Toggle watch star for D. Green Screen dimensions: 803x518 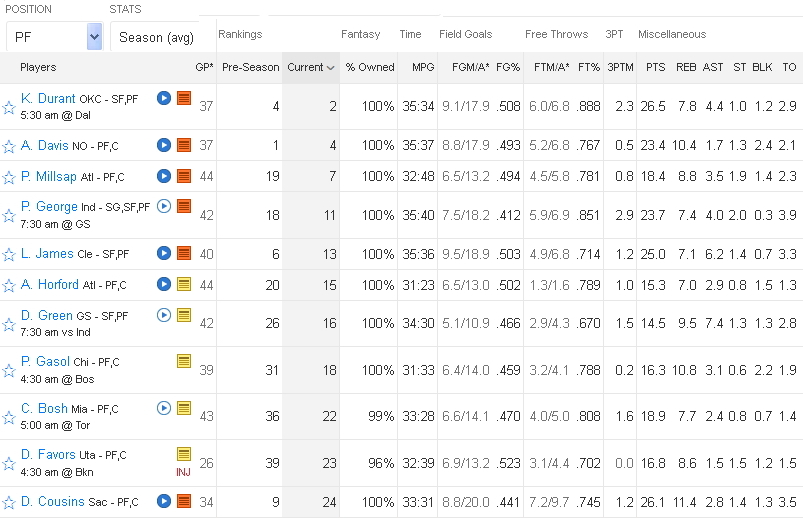coord(9,323)
